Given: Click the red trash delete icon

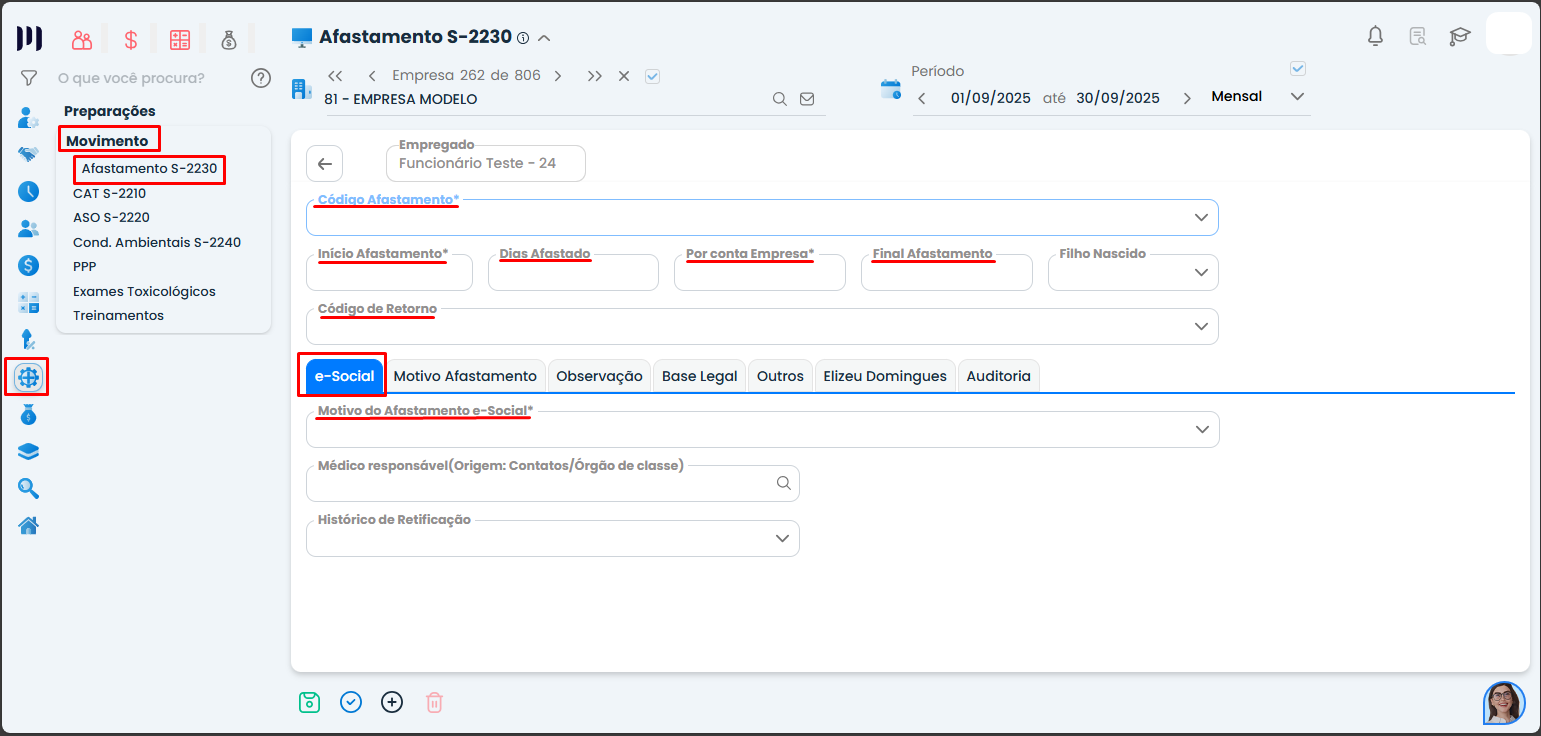Looking at the screenshot, I should [434, 702].
